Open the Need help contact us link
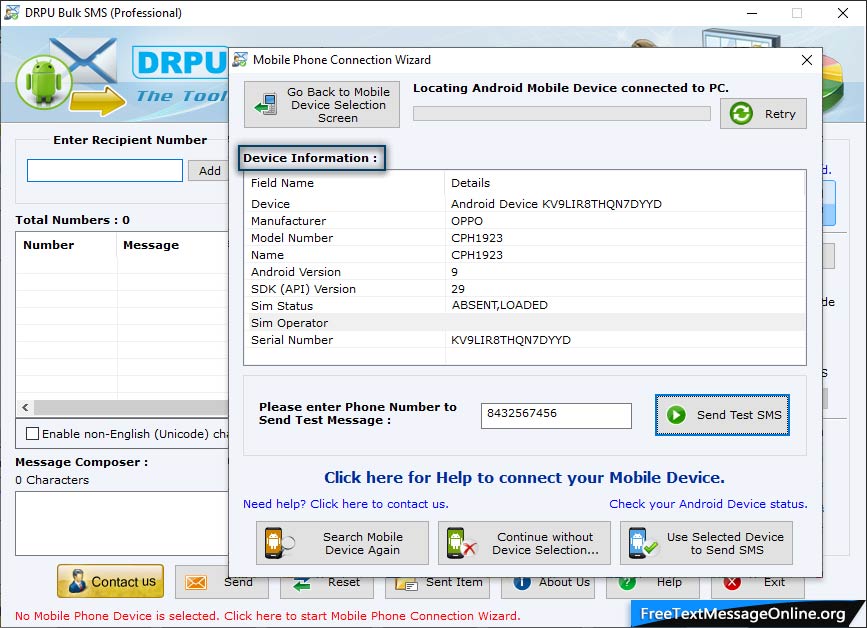Image resolution: width=867 pixels, height=628 pixels. (346, 504)
